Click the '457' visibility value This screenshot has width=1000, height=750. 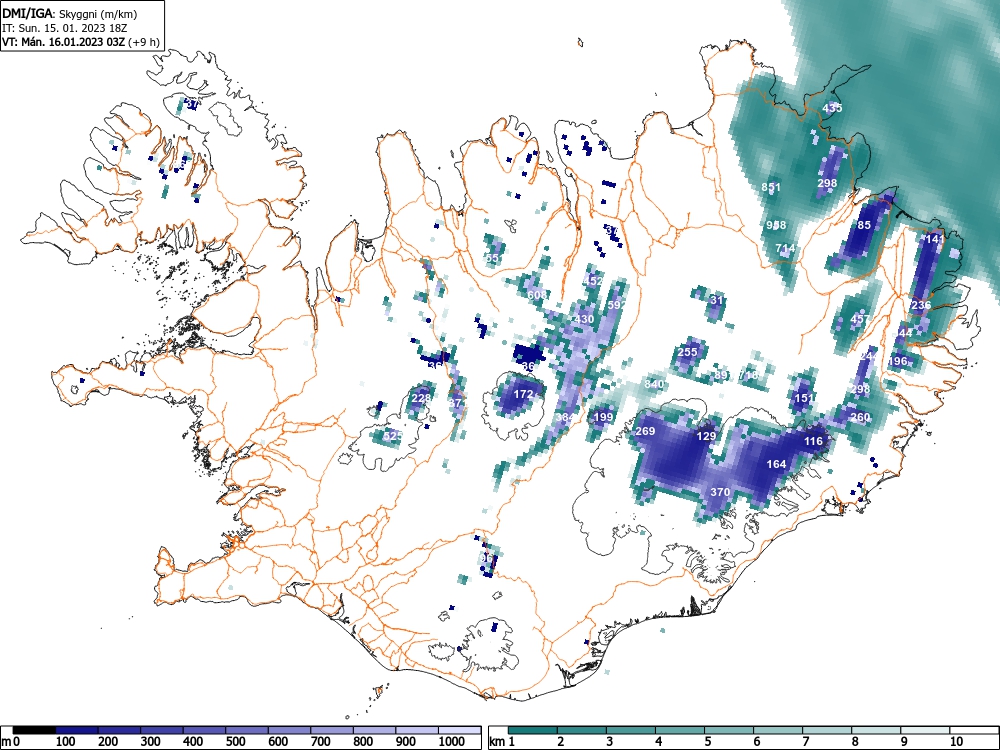[860, 319]
